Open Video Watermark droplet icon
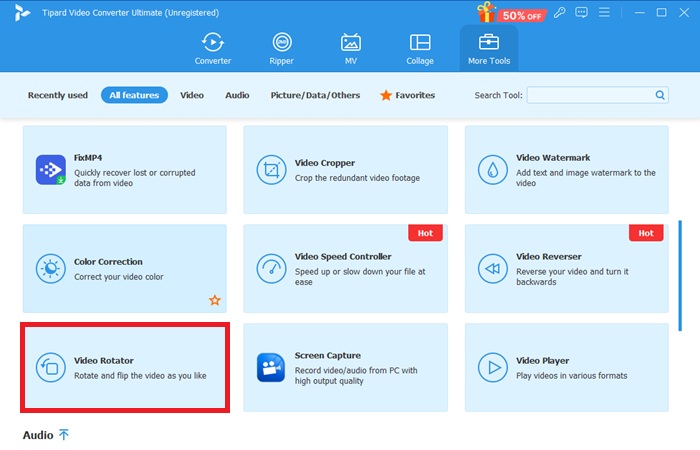Image resolution: width=700 pixels, height=450 pixels. tap(492, 170)
